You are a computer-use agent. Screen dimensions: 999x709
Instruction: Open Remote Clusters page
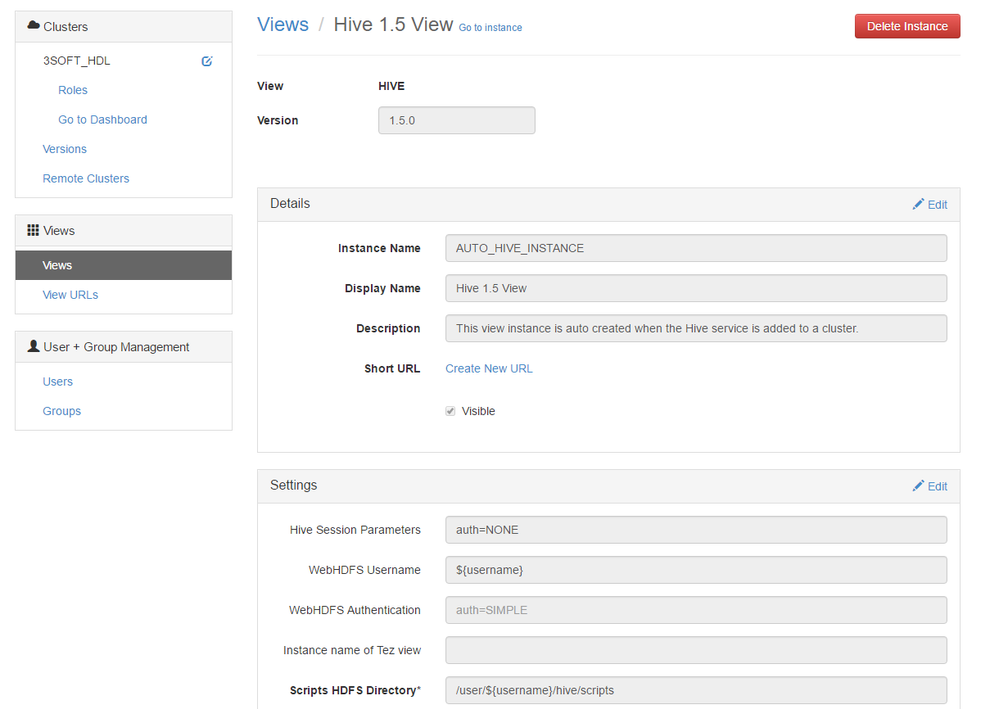click(x=86, y=178)
